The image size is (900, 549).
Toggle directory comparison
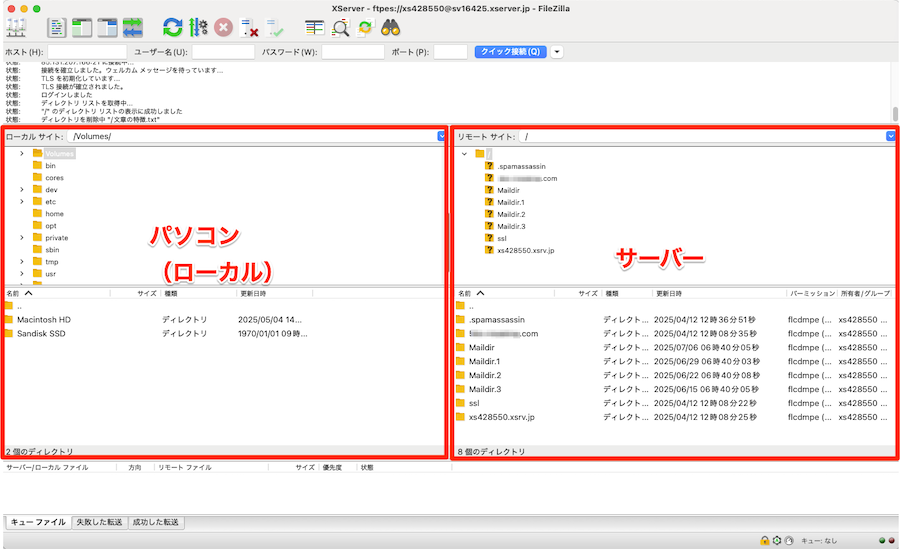point(340,28)
